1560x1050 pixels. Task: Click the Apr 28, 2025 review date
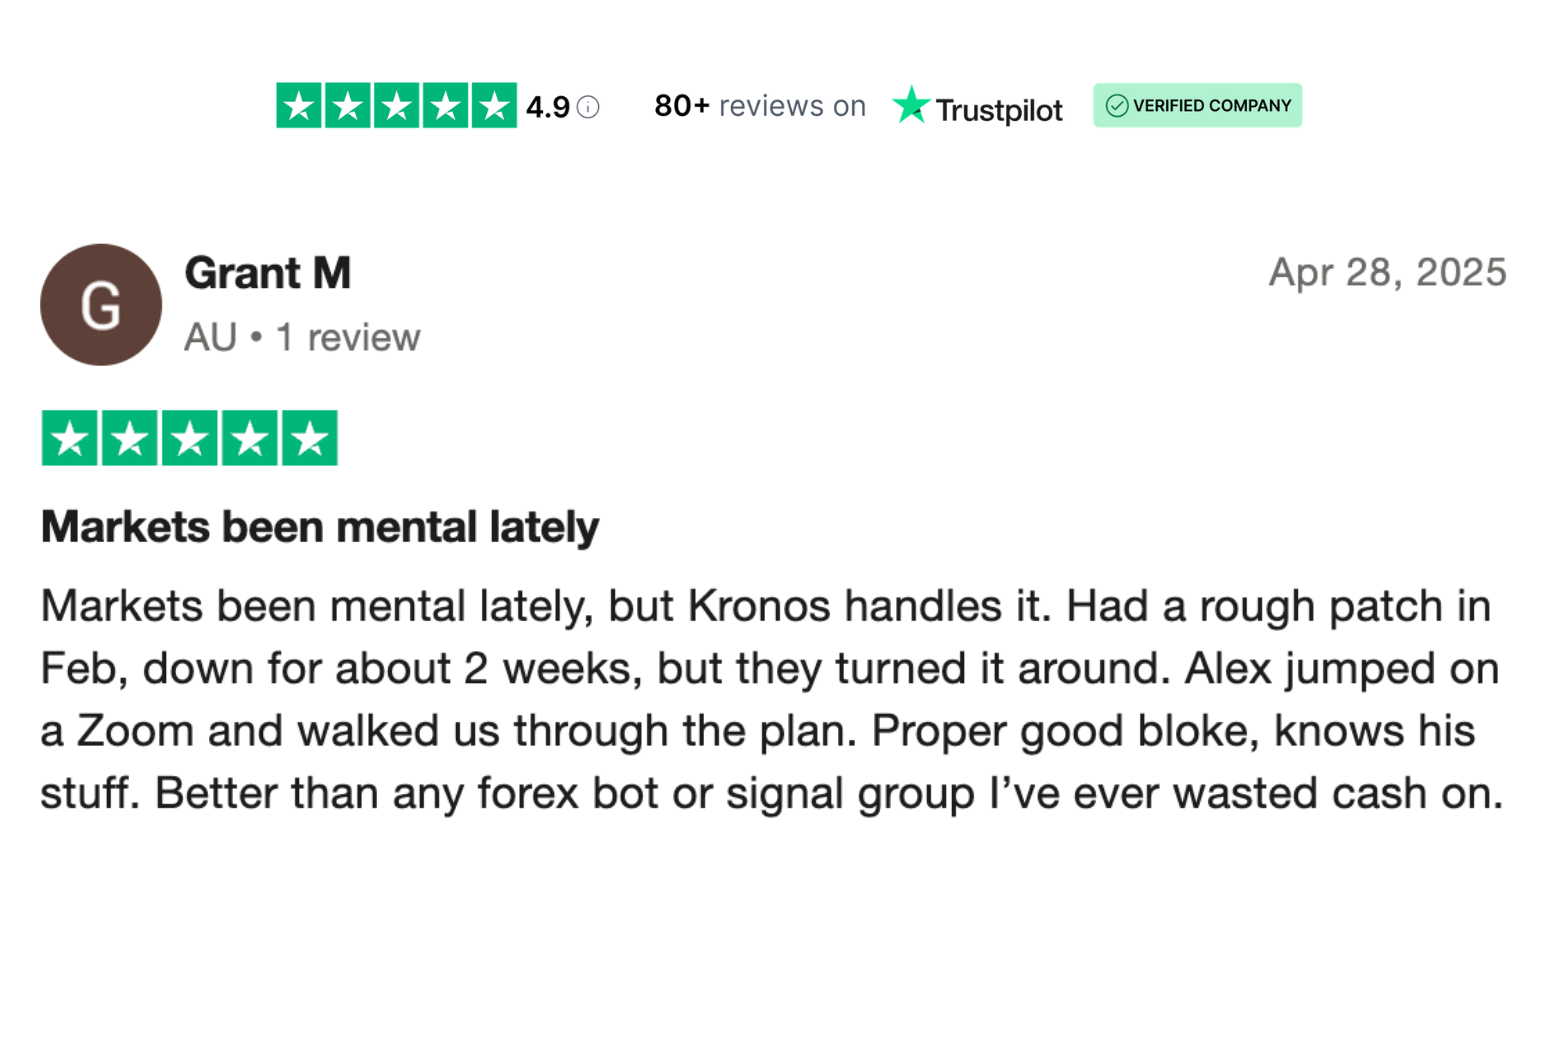tap(1387, 272)
